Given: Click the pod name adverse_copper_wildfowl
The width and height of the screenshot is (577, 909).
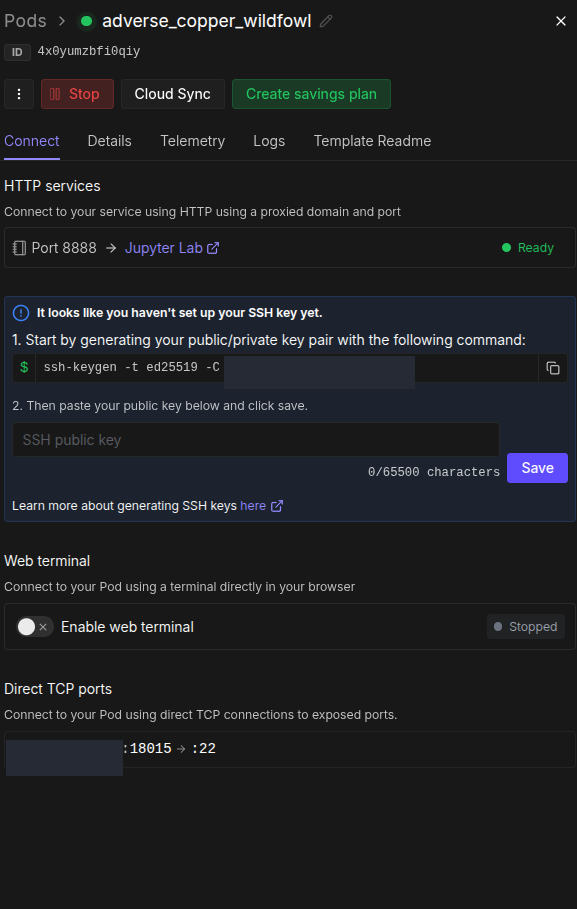Looking at the screenshot, I should [x=206, y=21].
